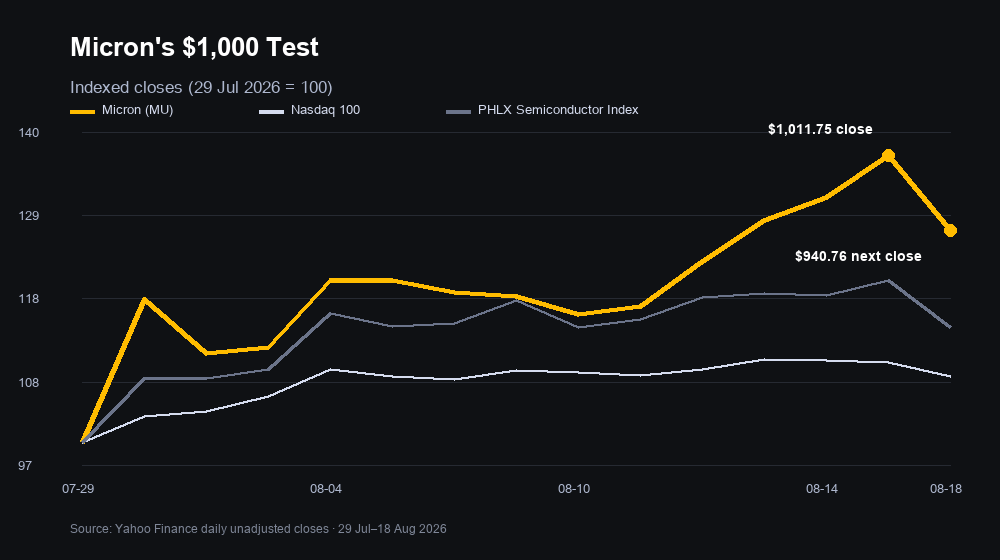Click the yellow Micron legend swatch
This screenshot has width=1000, height=560.
[82, 112]
